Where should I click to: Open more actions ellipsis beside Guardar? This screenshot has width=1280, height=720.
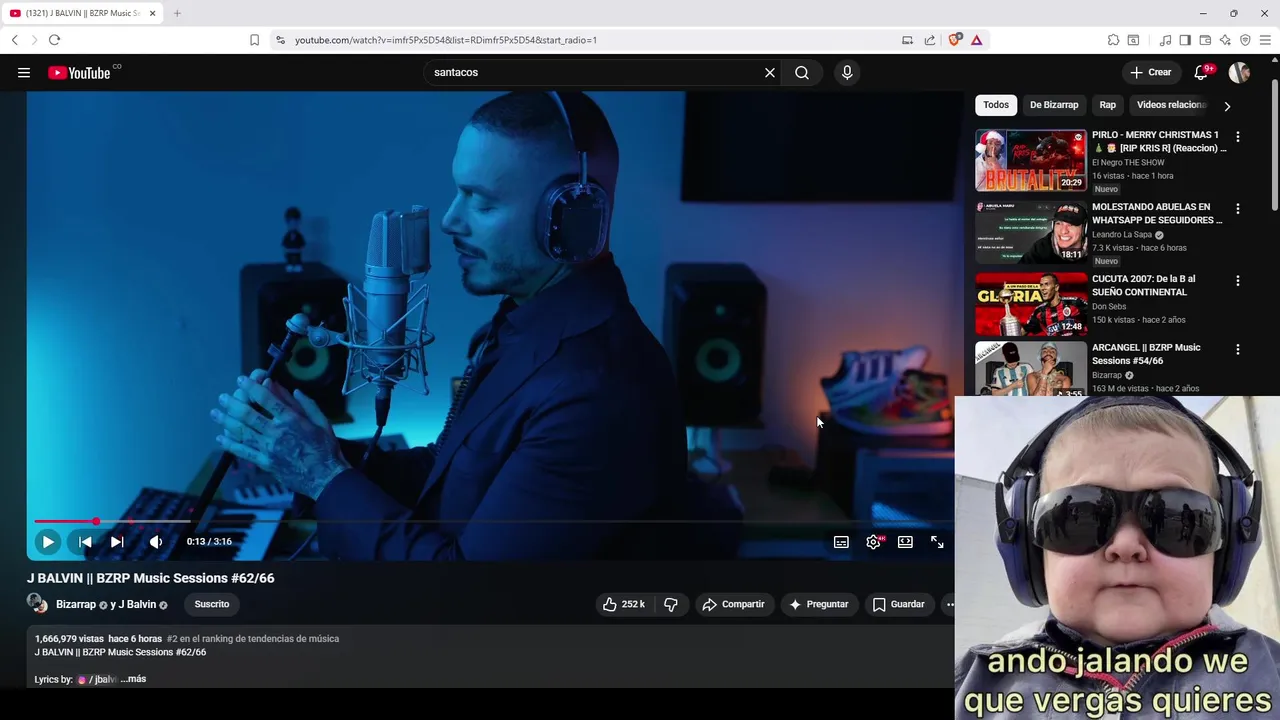pyautogui.click(x=950, y=604)
